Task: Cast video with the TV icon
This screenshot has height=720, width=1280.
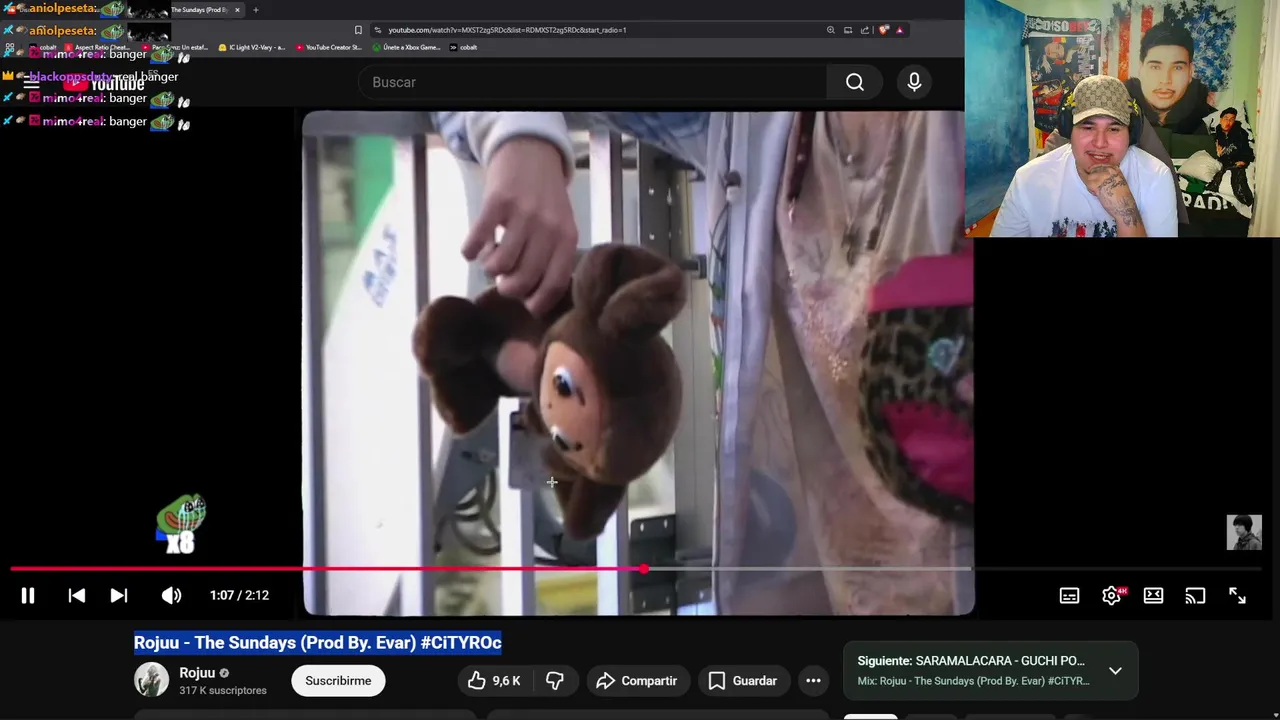Action: point(1195,596)
